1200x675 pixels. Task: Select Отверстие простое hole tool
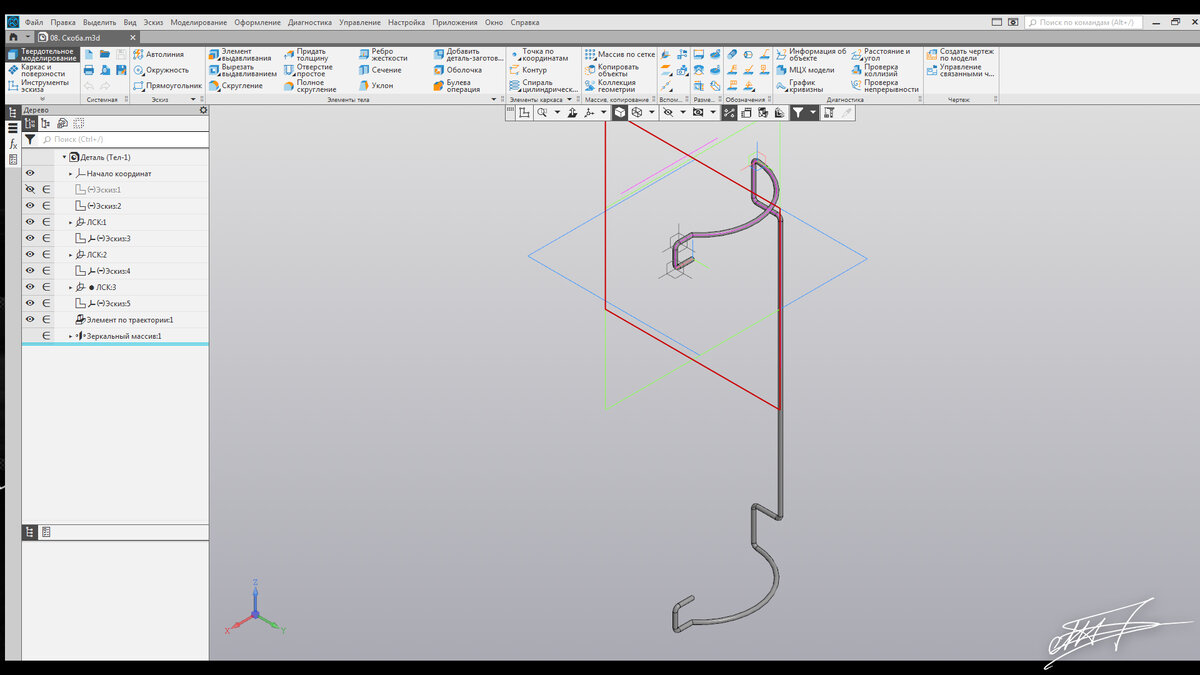pyautogui.click(x=307, y=70)
